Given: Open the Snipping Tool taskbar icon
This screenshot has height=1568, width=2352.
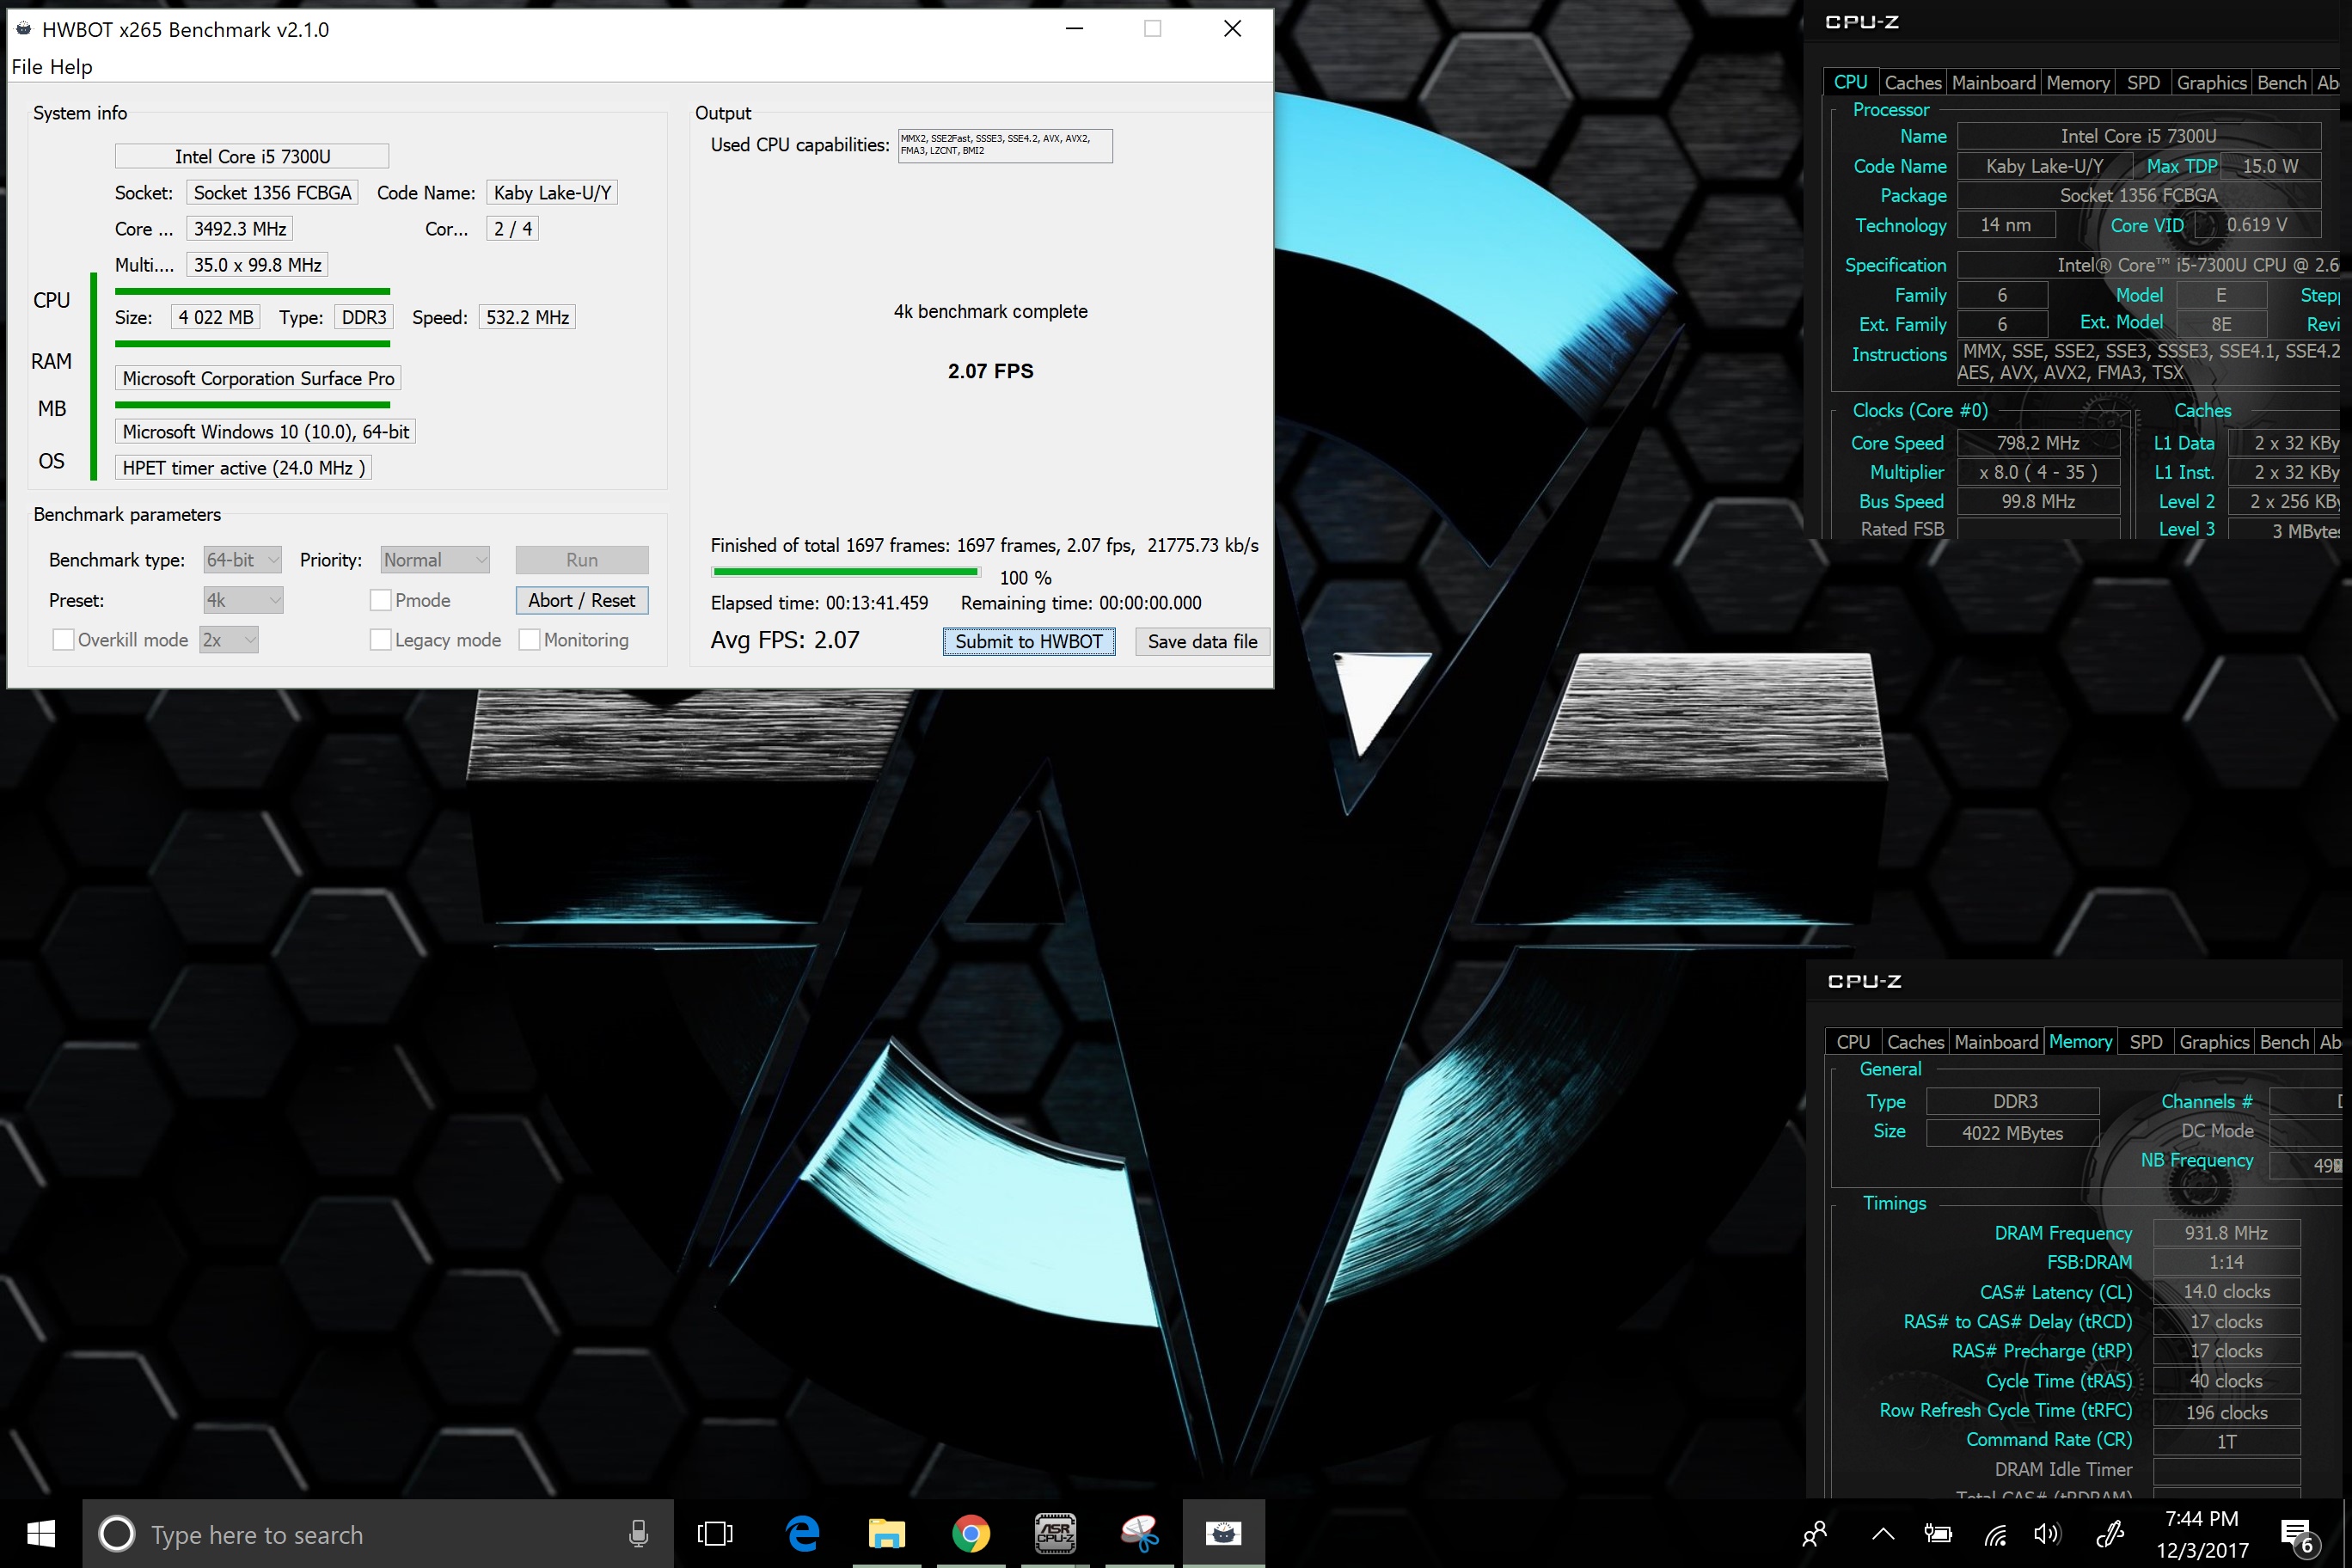Looking at the screenshot, I should click(1139, 1533).
